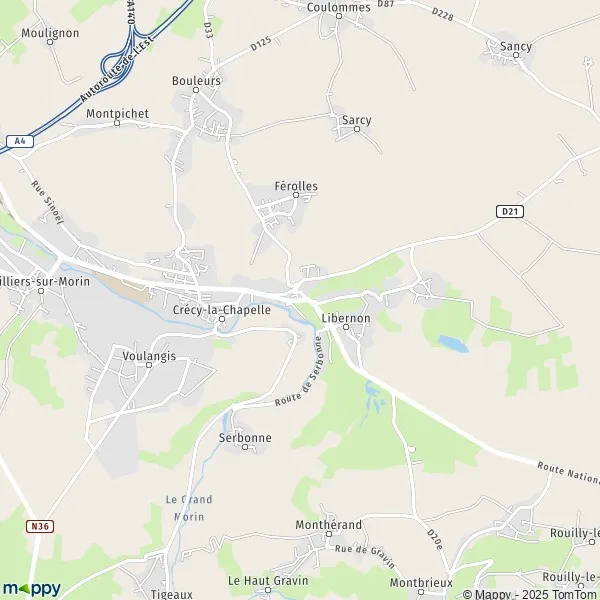Click the A4 motorway shield
600x600 pixels.
[x=20, y=141]
